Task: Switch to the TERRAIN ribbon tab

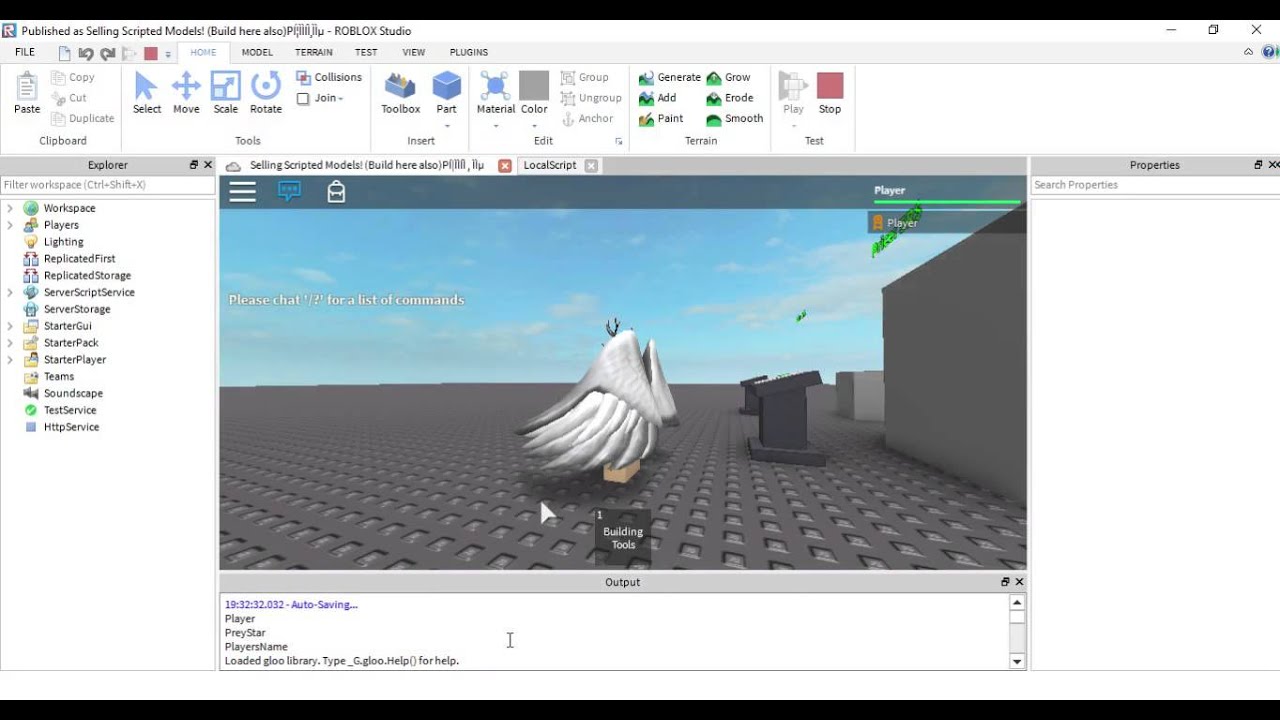Action: (314, 52)
